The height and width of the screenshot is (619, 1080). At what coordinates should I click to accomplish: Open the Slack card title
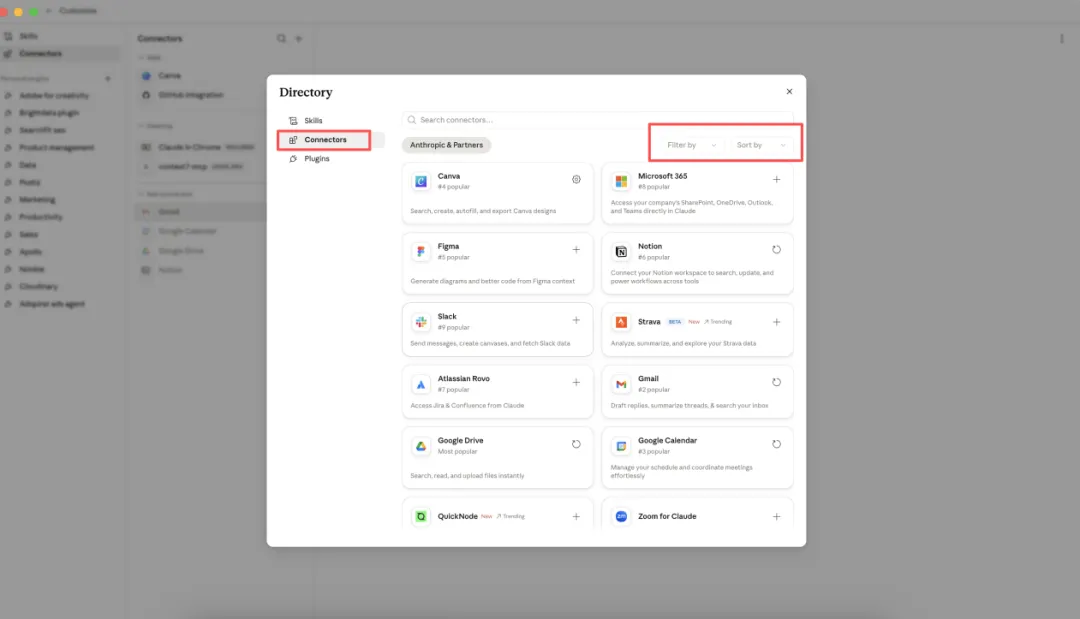(x=447, y=317)
